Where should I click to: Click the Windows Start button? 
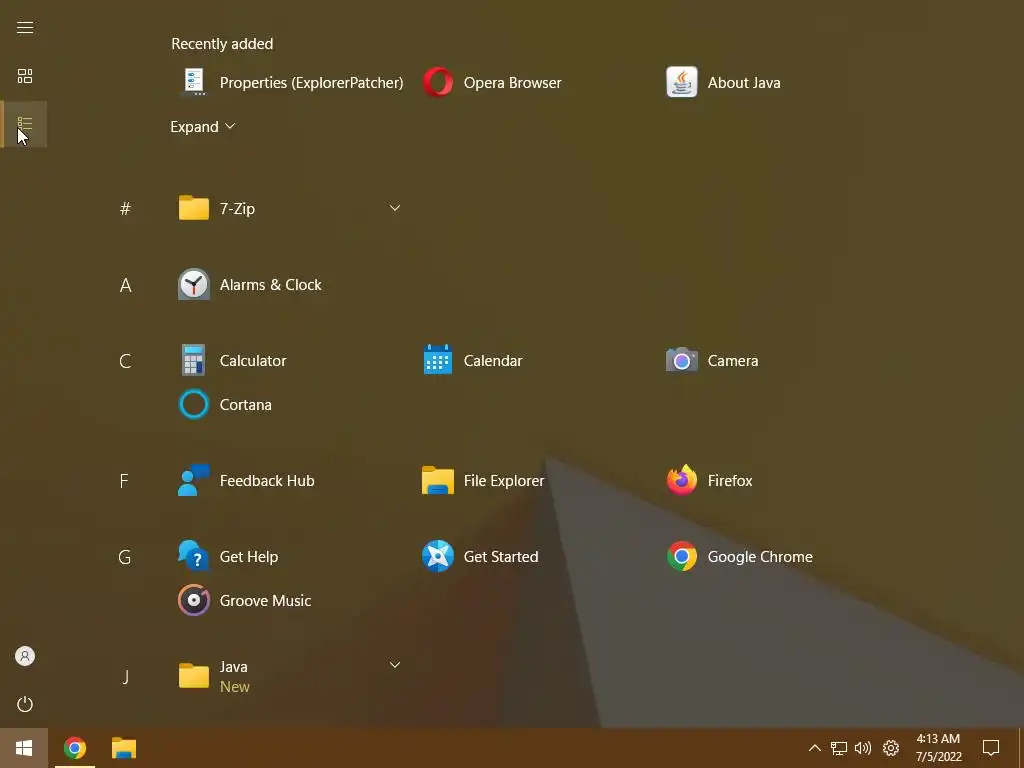click(x=24, y=748)
